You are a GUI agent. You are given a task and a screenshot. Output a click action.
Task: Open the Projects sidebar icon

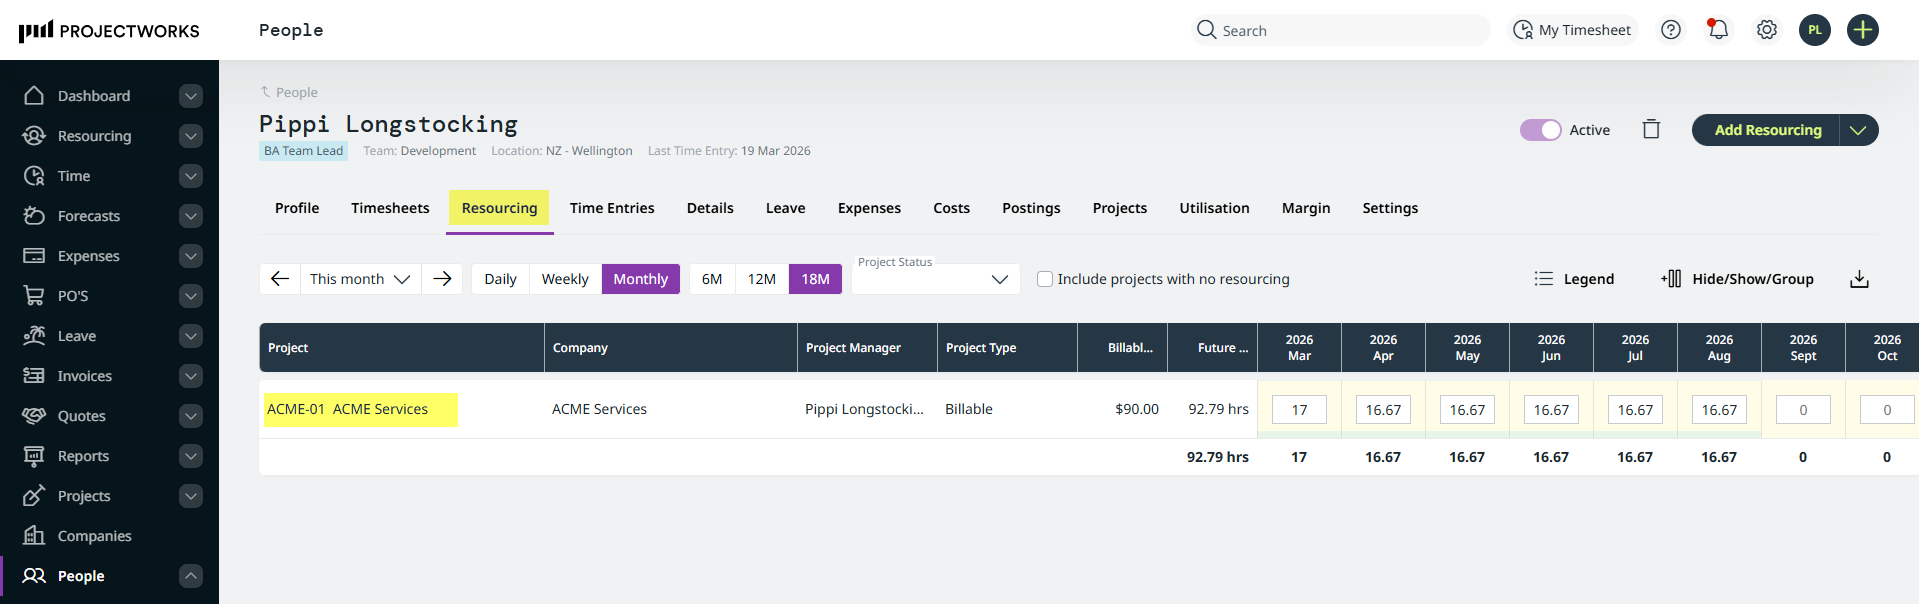click(x=34, y=496)
